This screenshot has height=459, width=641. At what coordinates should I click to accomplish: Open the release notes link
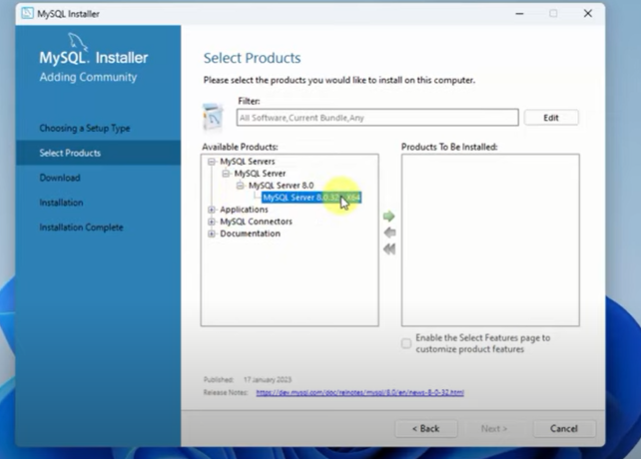tap(360, 392)
